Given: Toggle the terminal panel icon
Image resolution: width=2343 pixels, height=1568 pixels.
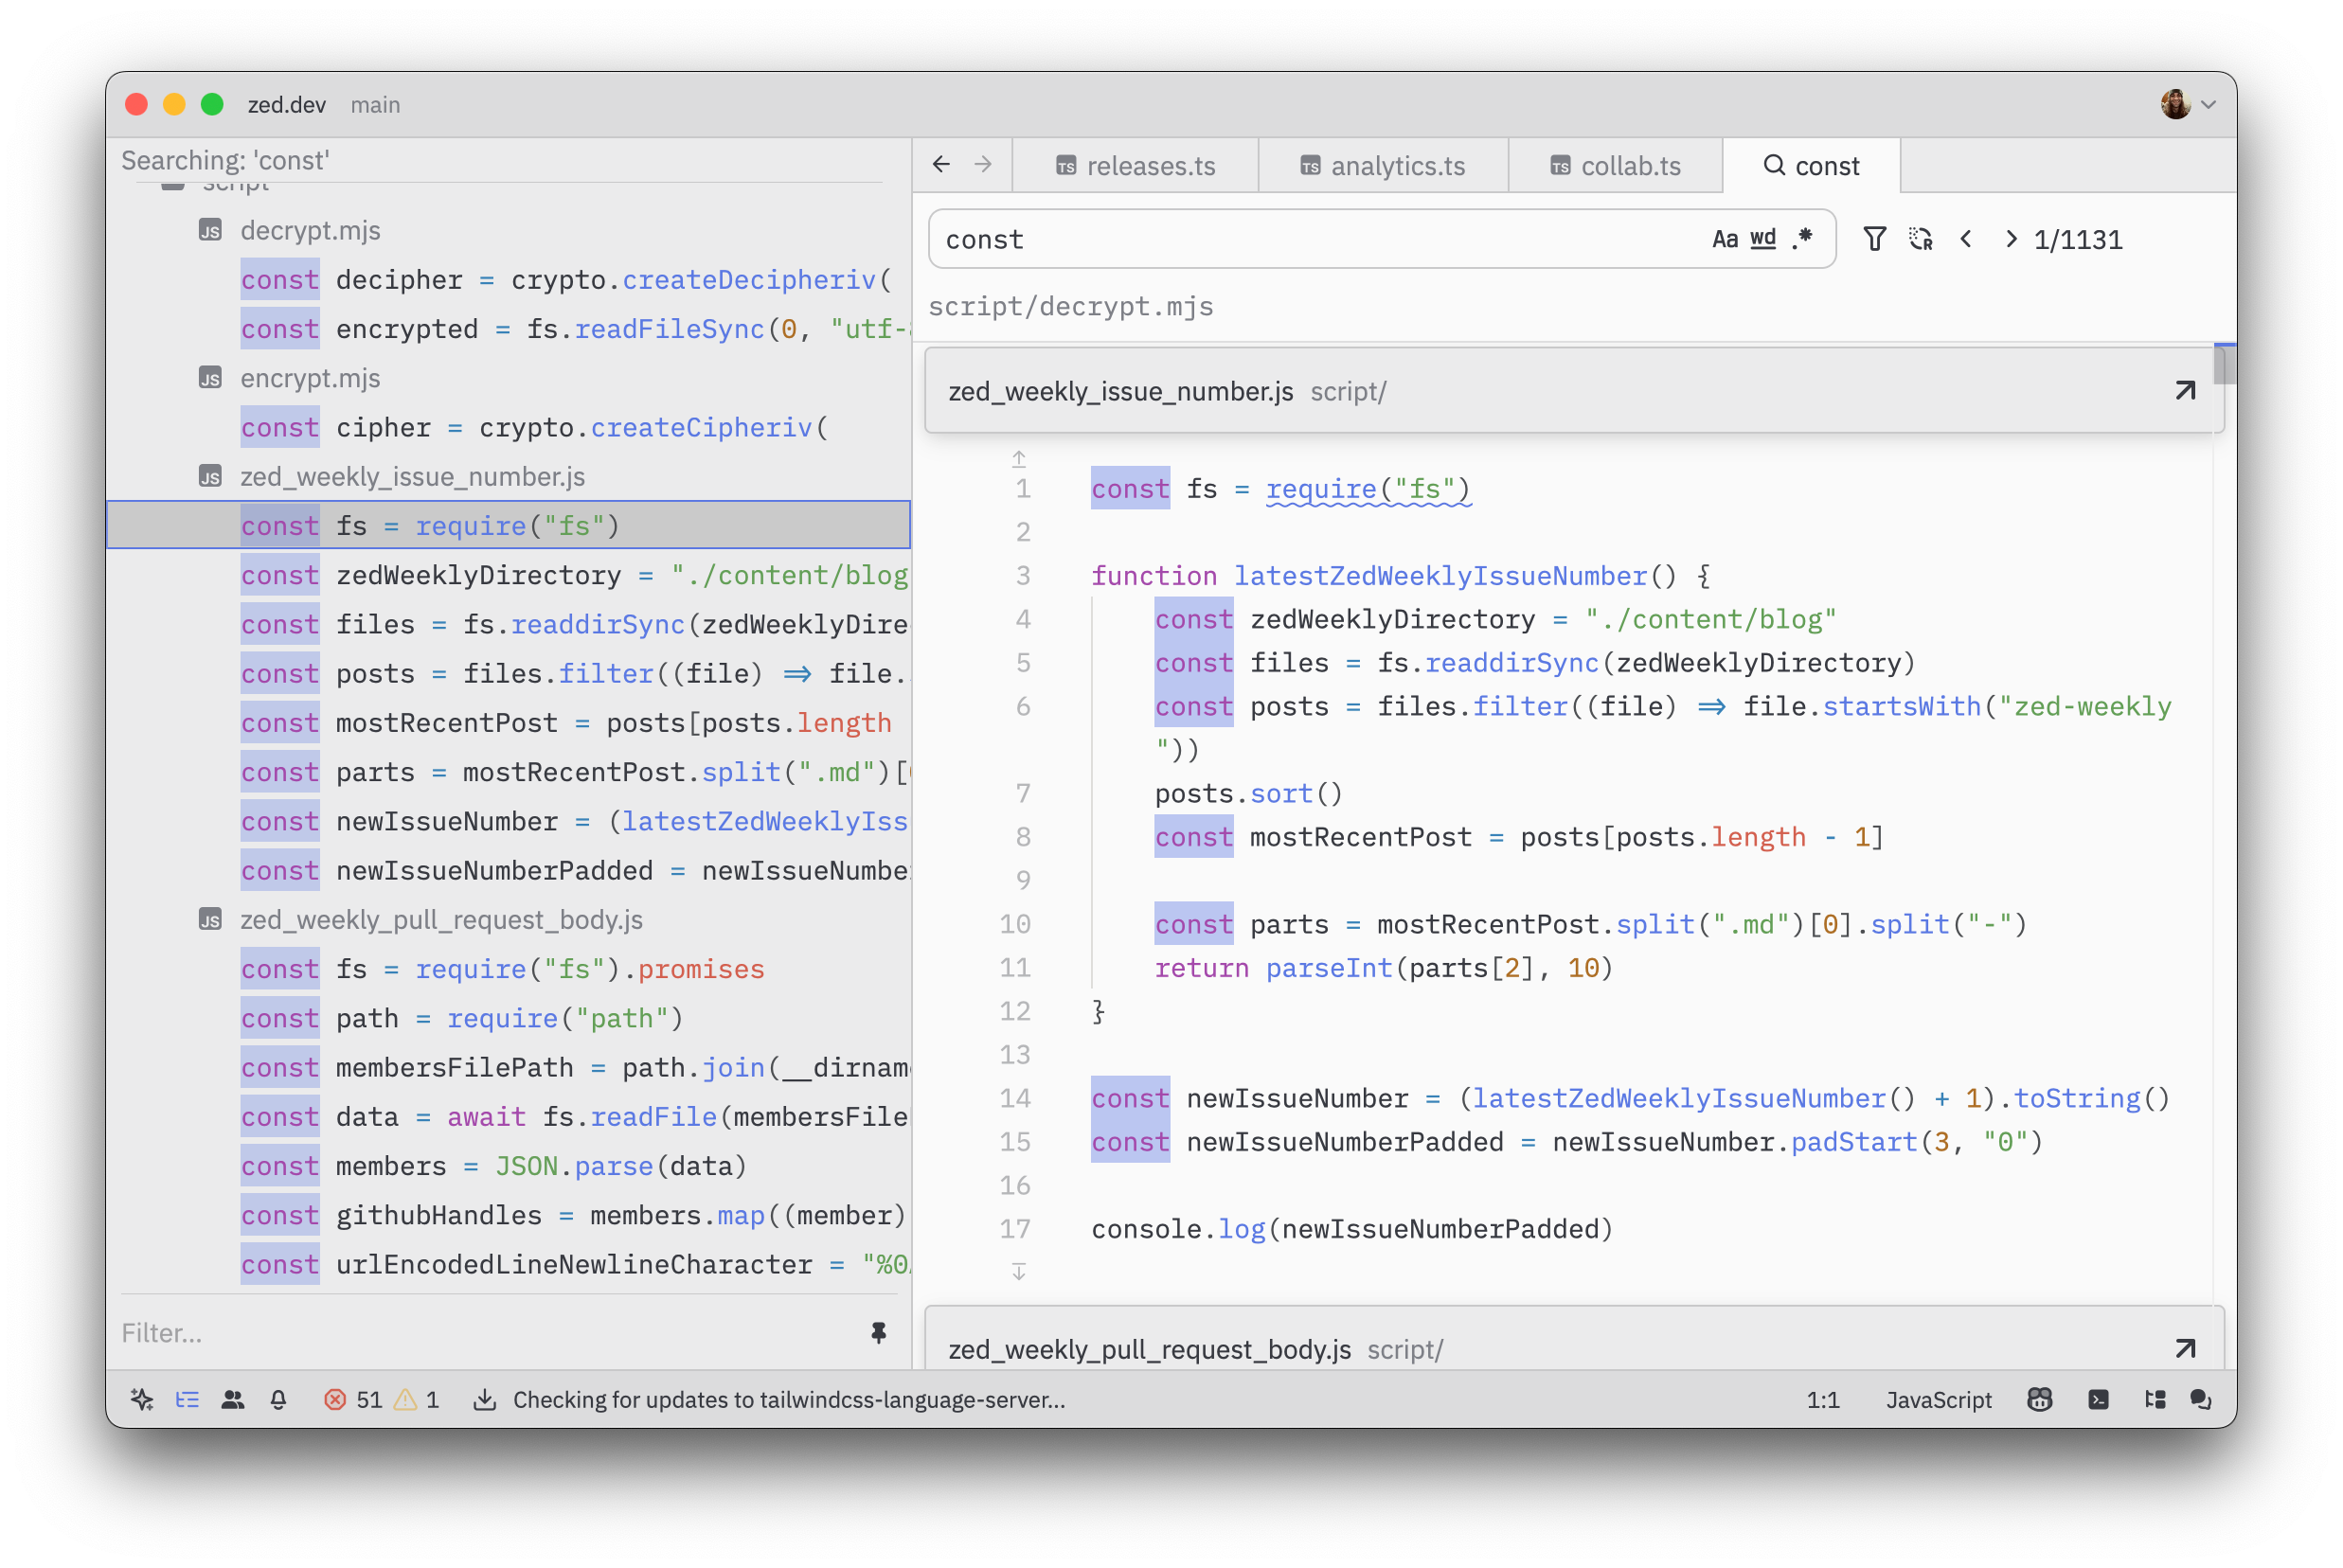Looking at the screenshot, I should click(2098, 1399).
